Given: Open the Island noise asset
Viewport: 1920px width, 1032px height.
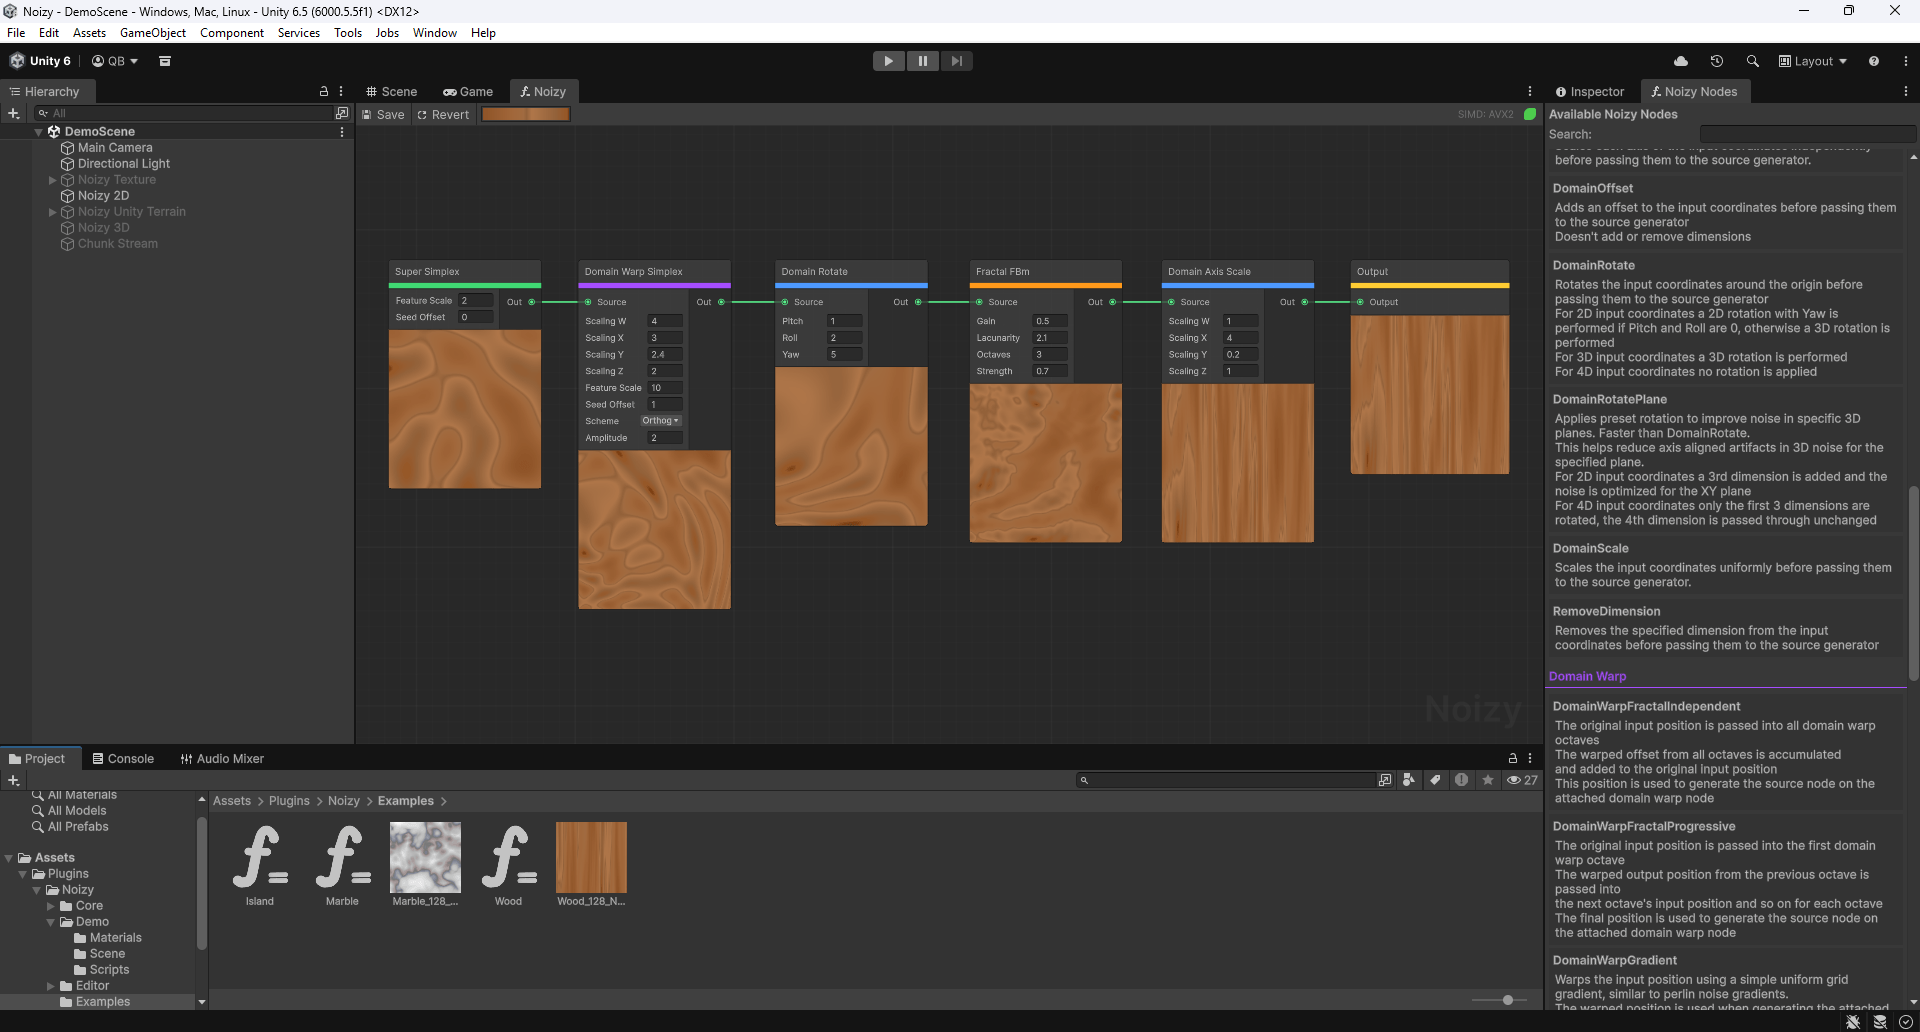Looking at the screenshot, I should tap(260, 864).
